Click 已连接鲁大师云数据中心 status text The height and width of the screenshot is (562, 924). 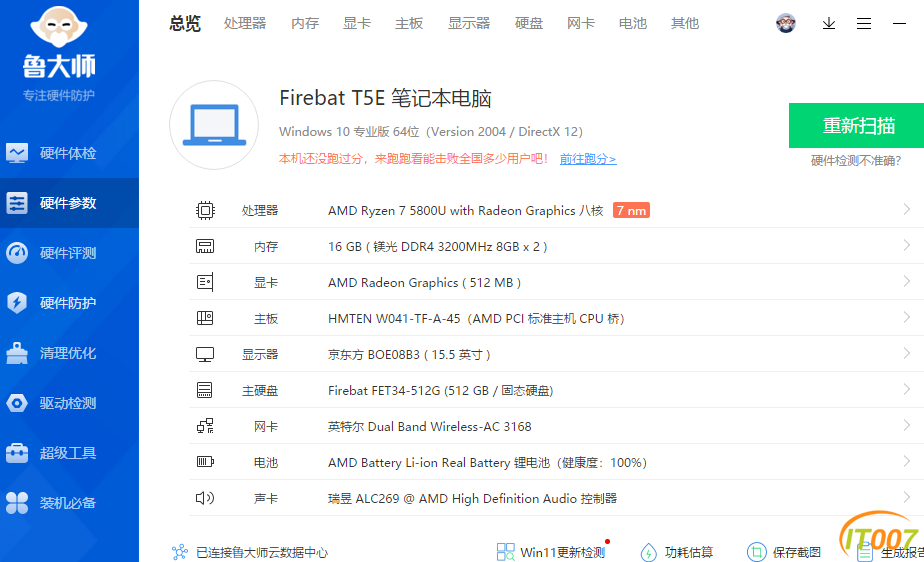coord(262,553)
